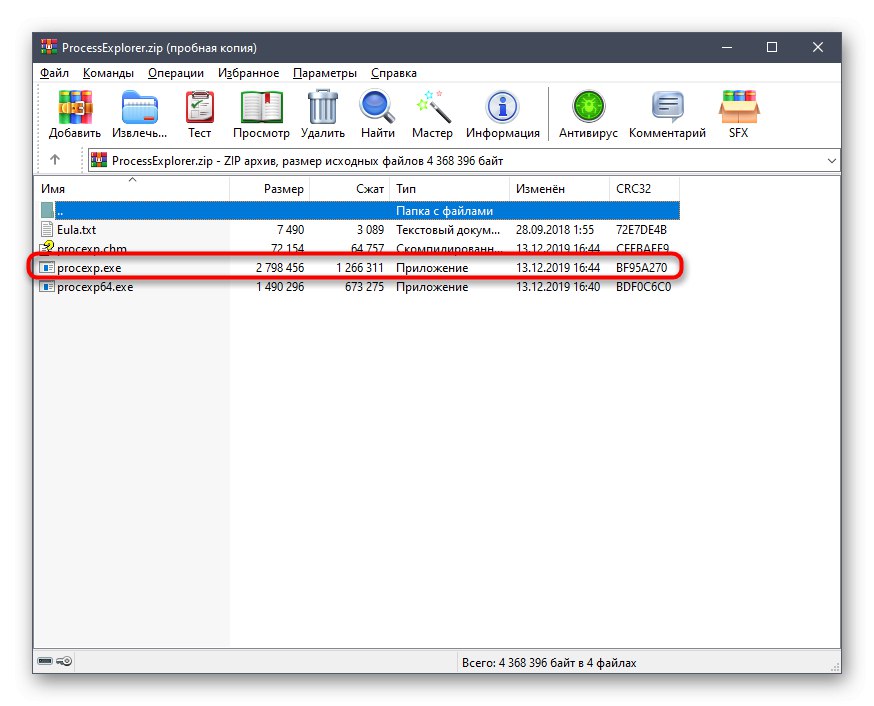
Task: Click size value 1 490 296
Action: click(x=280, y=287)
